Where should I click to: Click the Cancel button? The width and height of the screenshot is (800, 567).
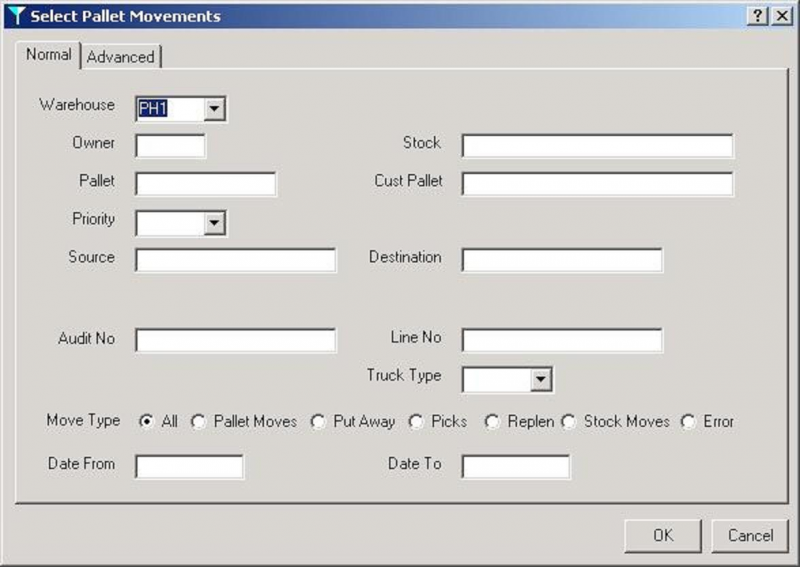750,535
